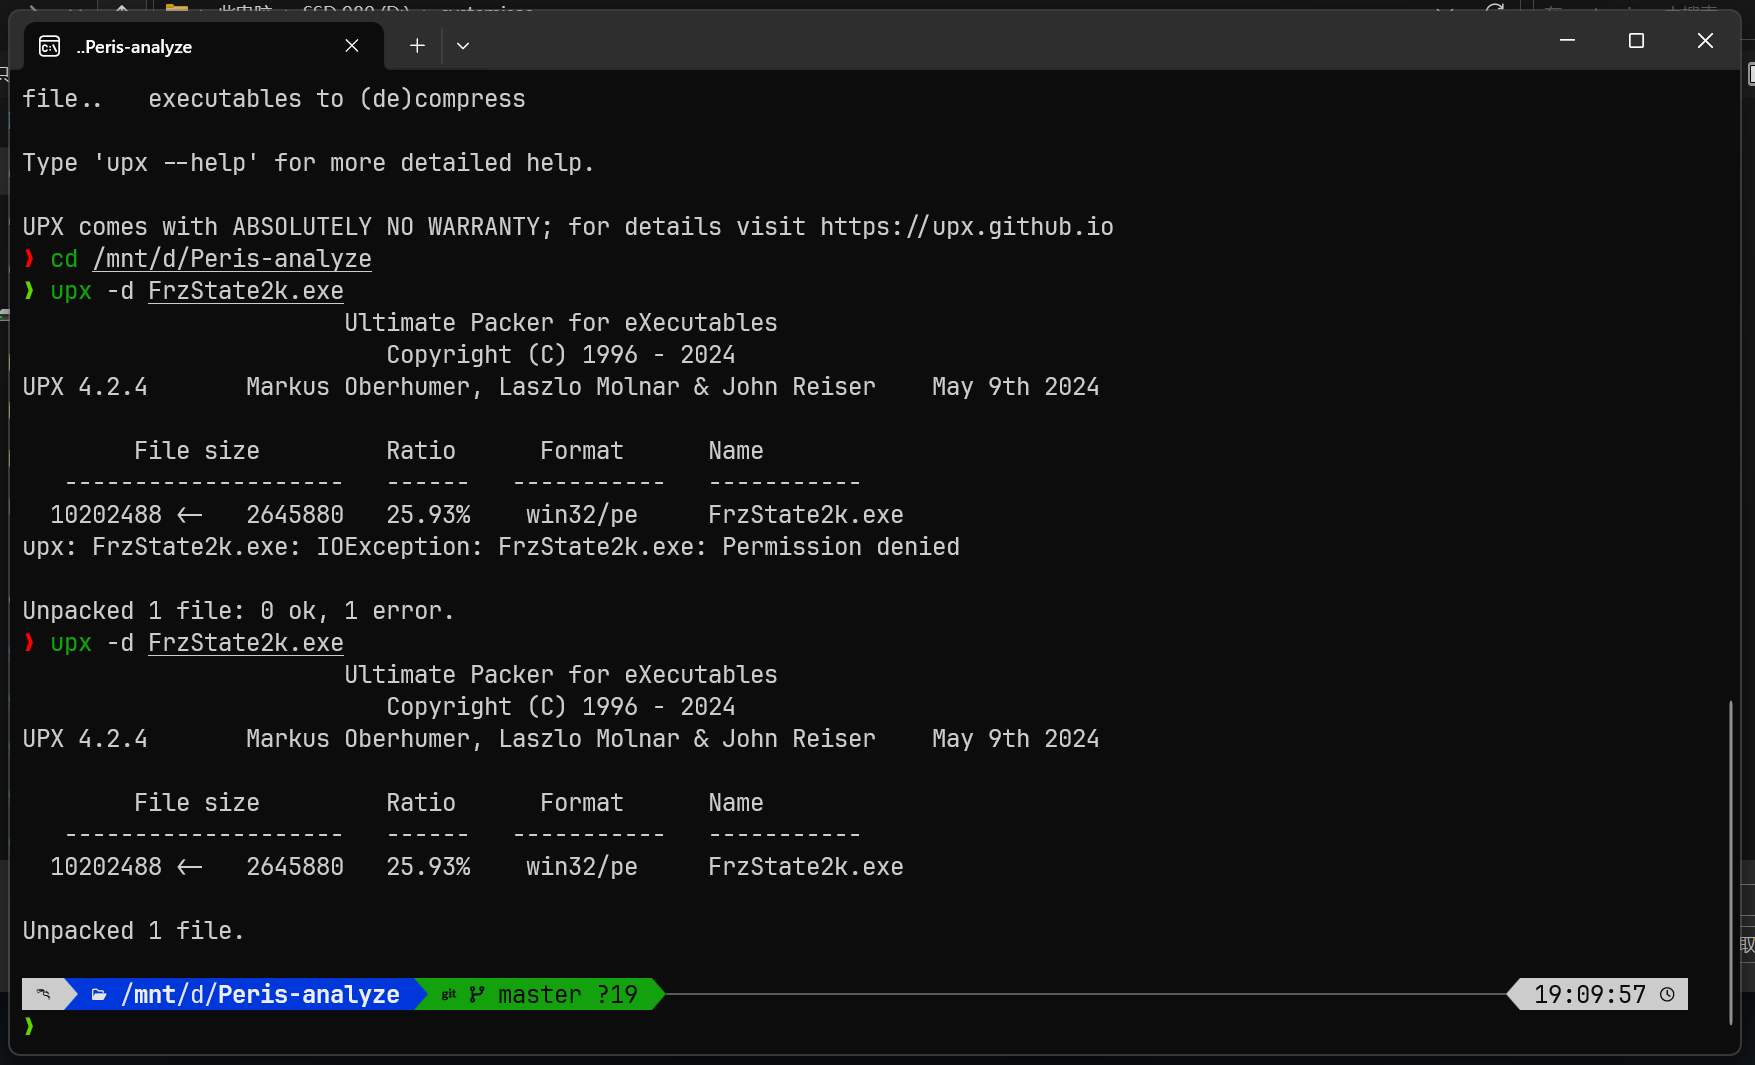Click FrzState2k.exe in the first upx command

click(x=246, y=291)
